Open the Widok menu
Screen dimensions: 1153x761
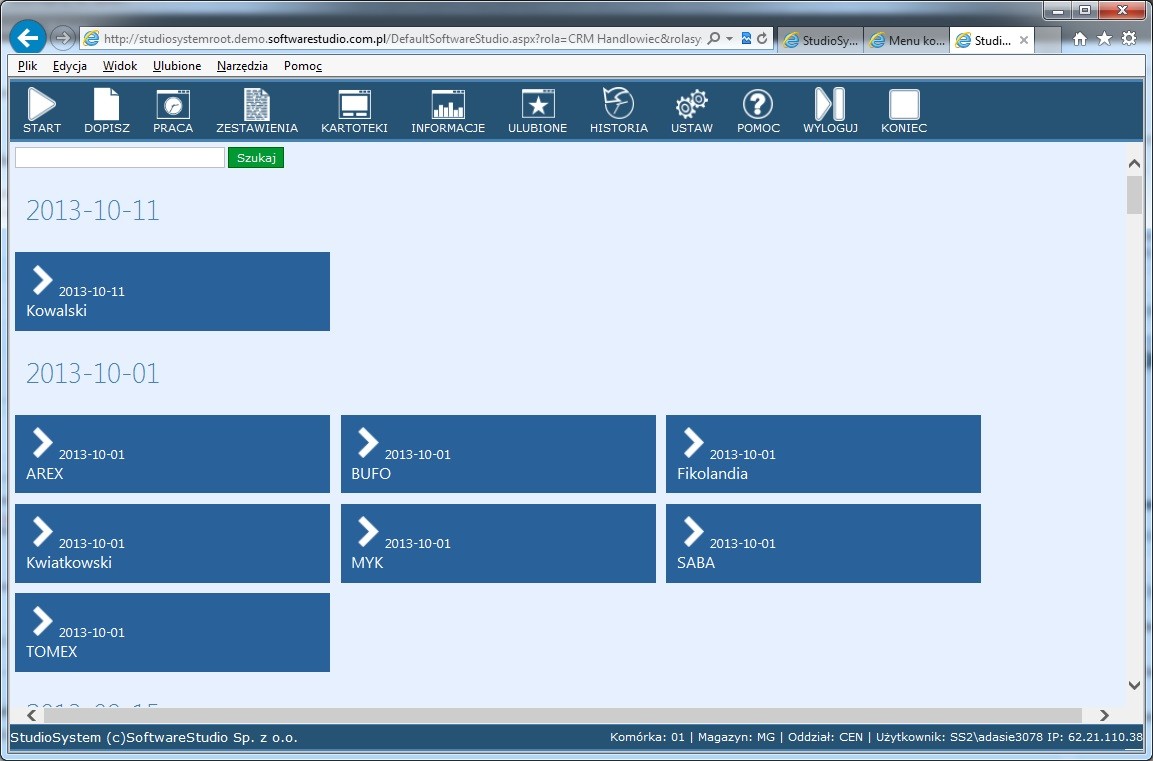click(120, 66)
